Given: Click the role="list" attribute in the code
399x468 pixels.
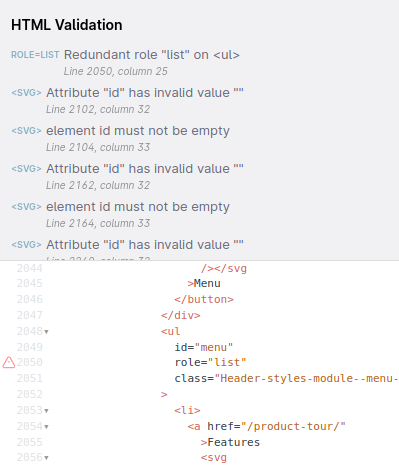Looking at the screenshot, I should point(210,362).
